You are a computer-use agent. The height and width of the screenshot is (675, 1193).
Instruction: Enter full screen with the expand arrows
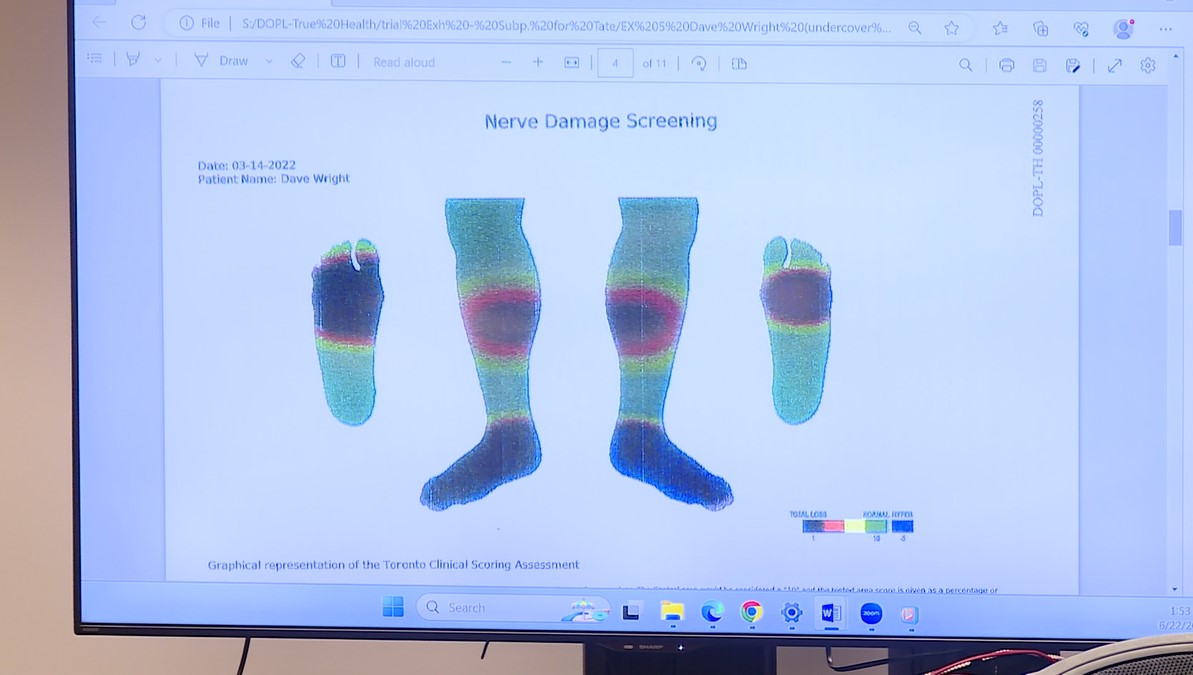tap(1115, 66)
